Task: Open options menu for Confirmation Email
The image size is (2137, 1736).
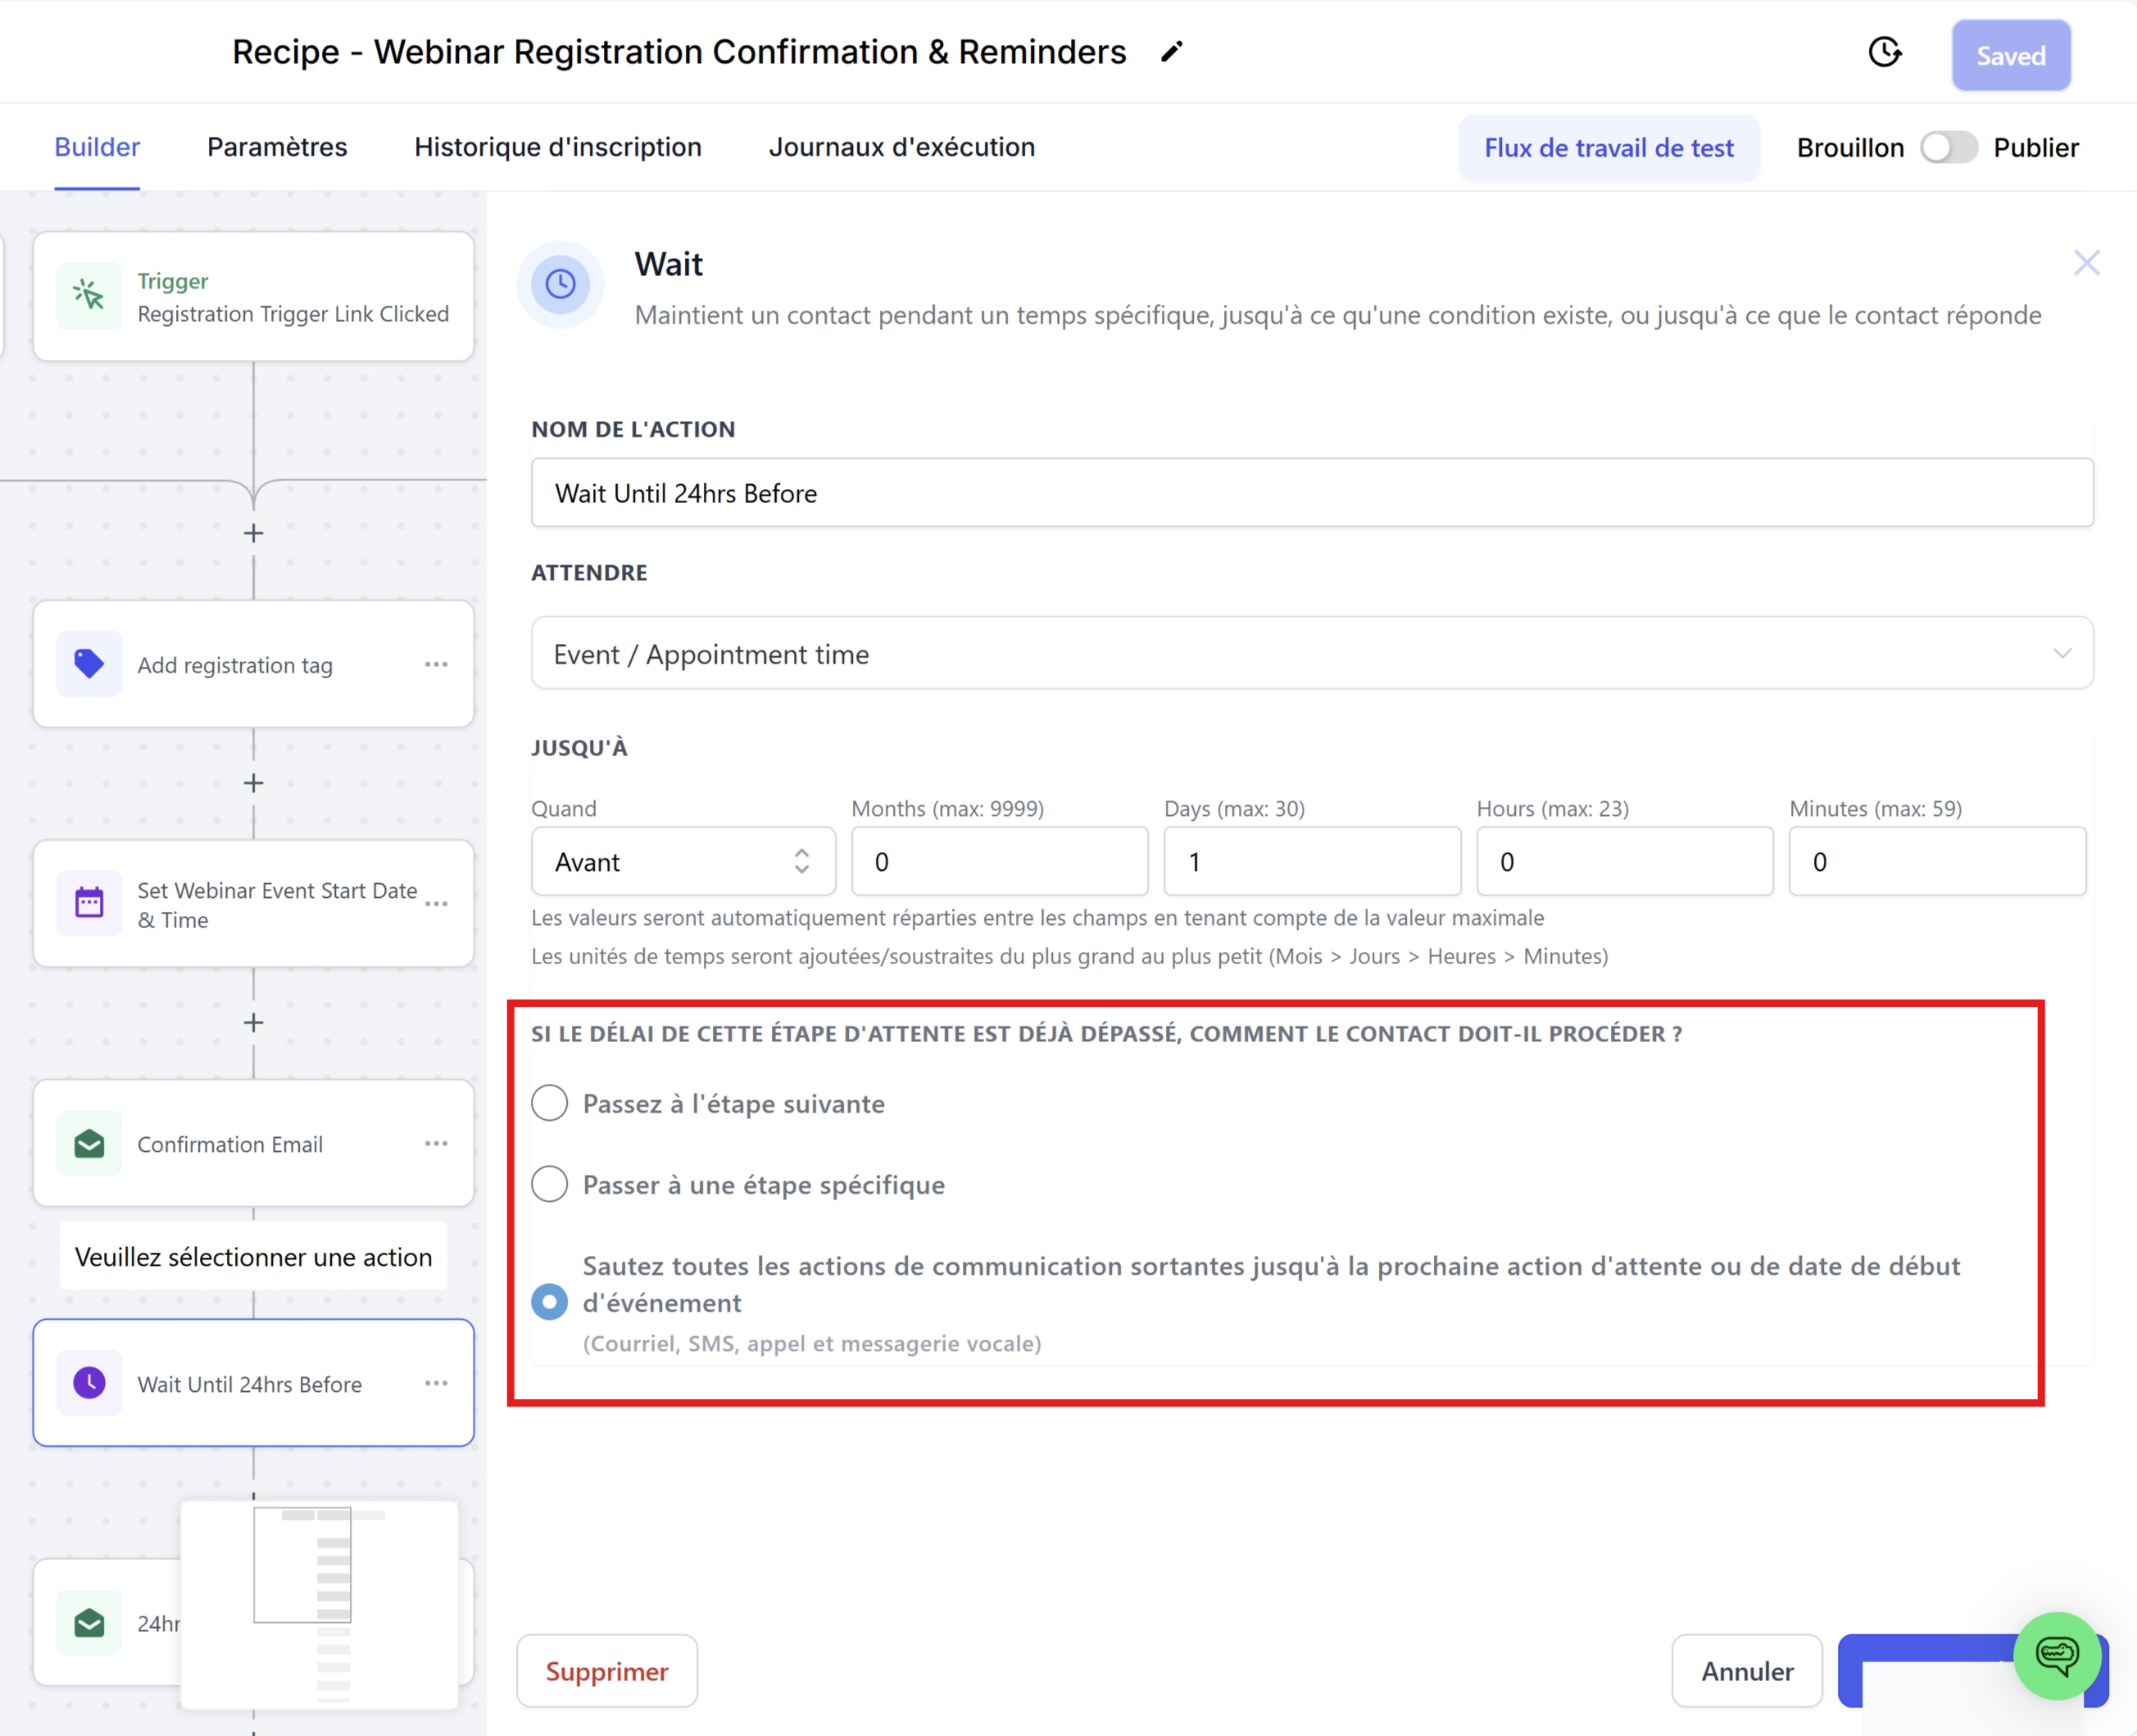Action: click(436, 1143)
